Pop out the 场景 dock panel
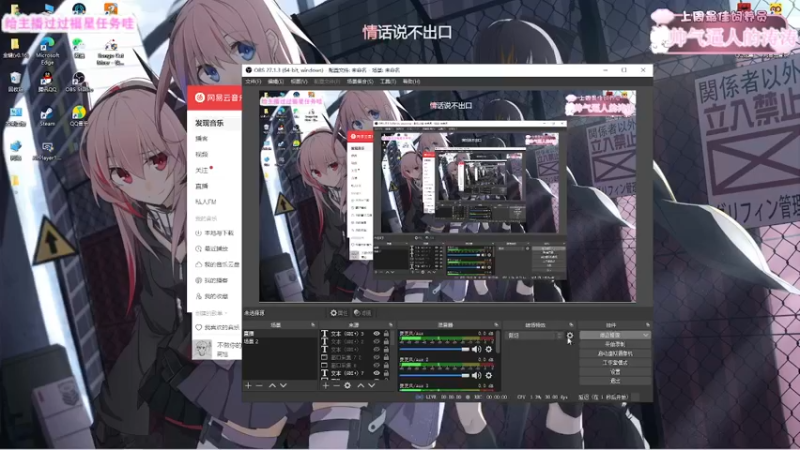 (x=313, y=325)
